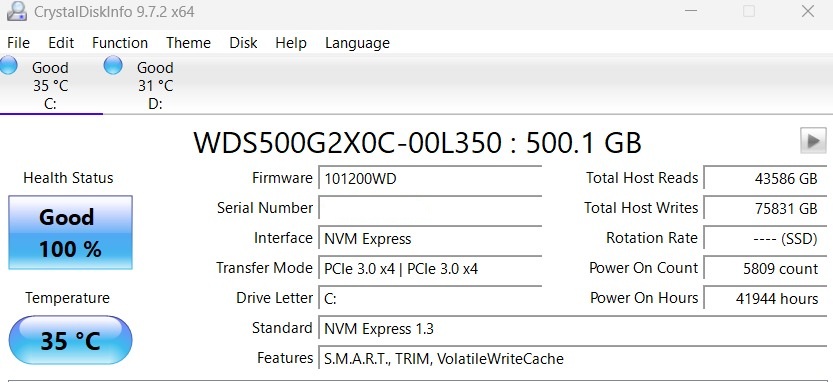Go to next disk with arrow button

pos(813,141)
